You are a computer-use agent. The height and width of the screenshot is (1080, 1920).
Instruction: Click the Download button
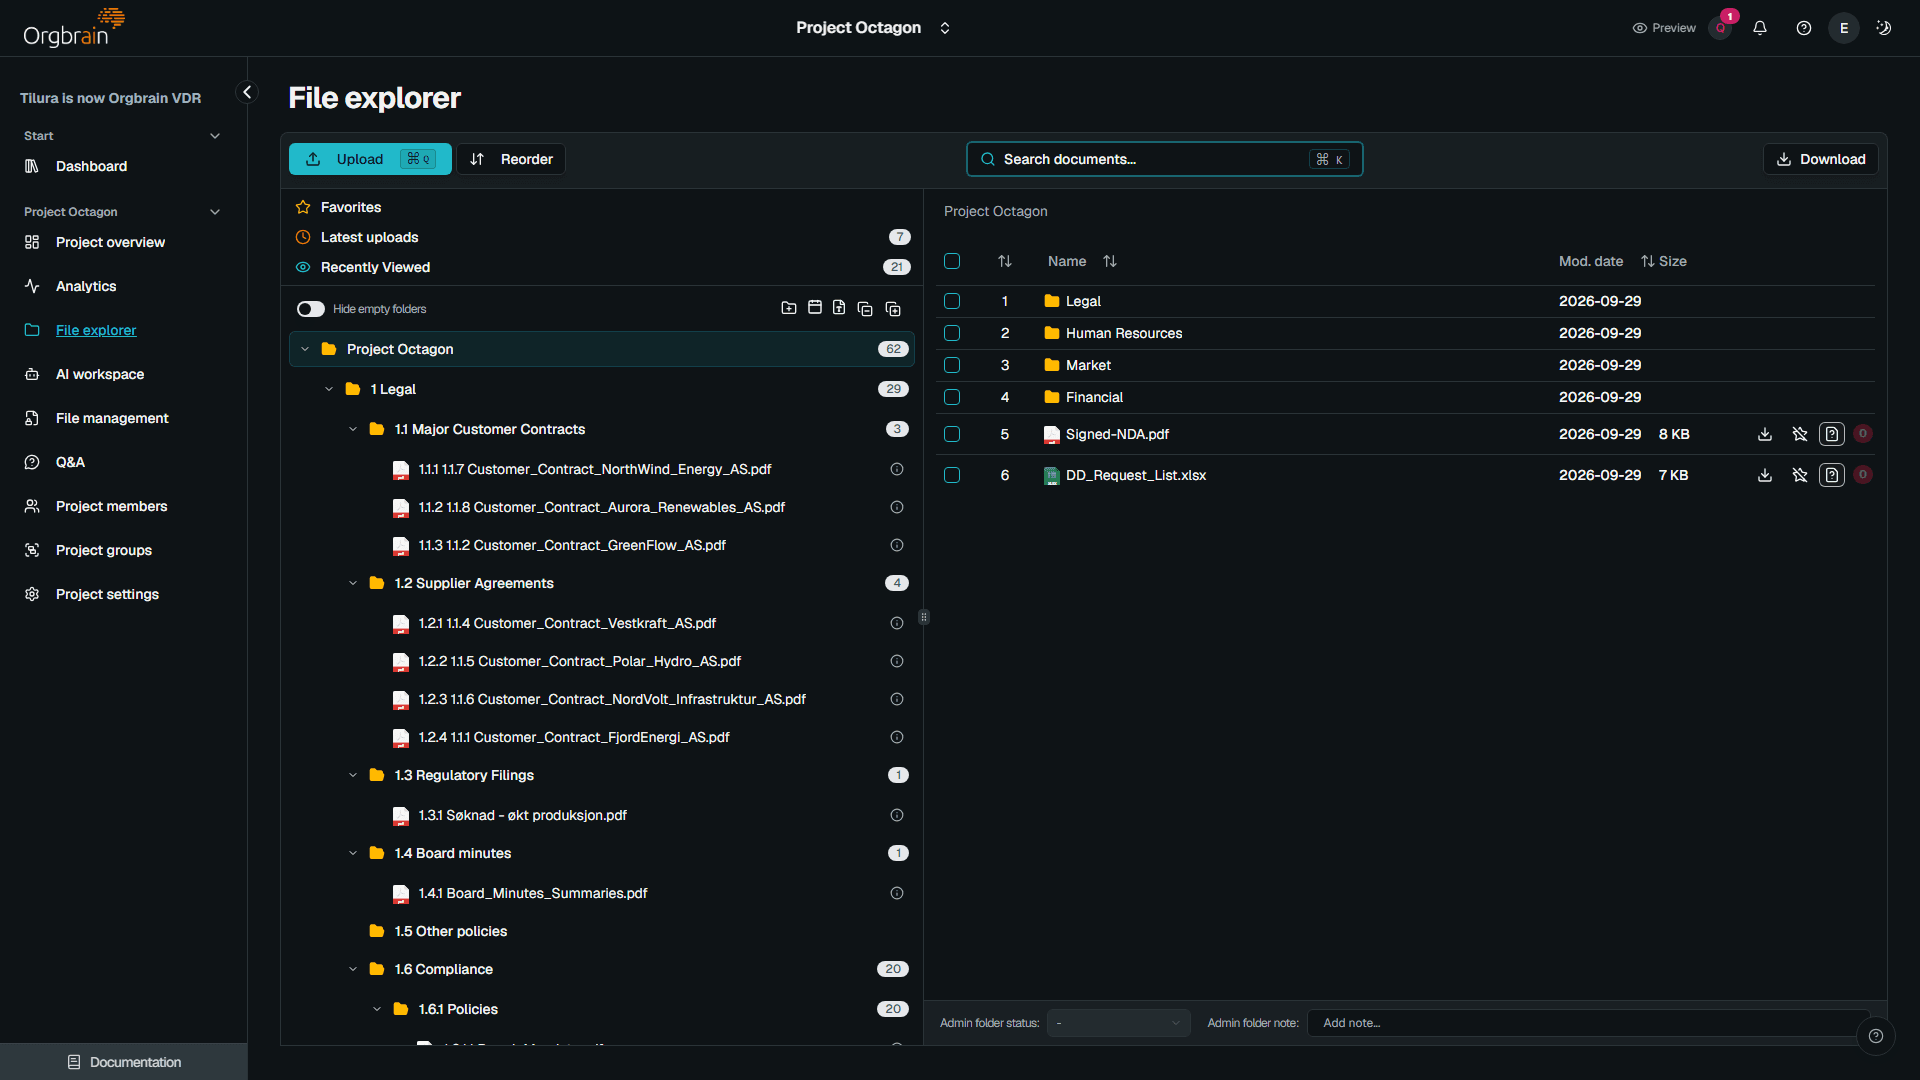click(x=1820, y=159)
